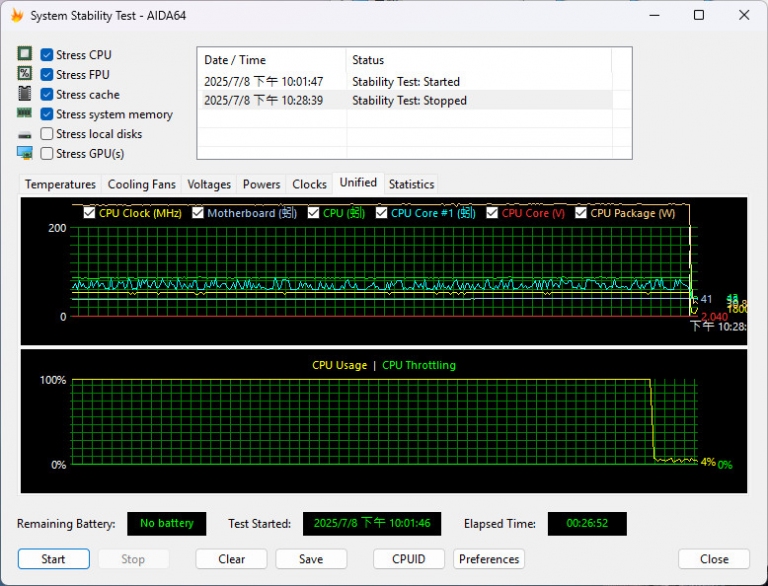Image resolution: width=768 pixels, height=586 pixels.
Task: Select the Stability Test: Started log row
Action: 406,81
